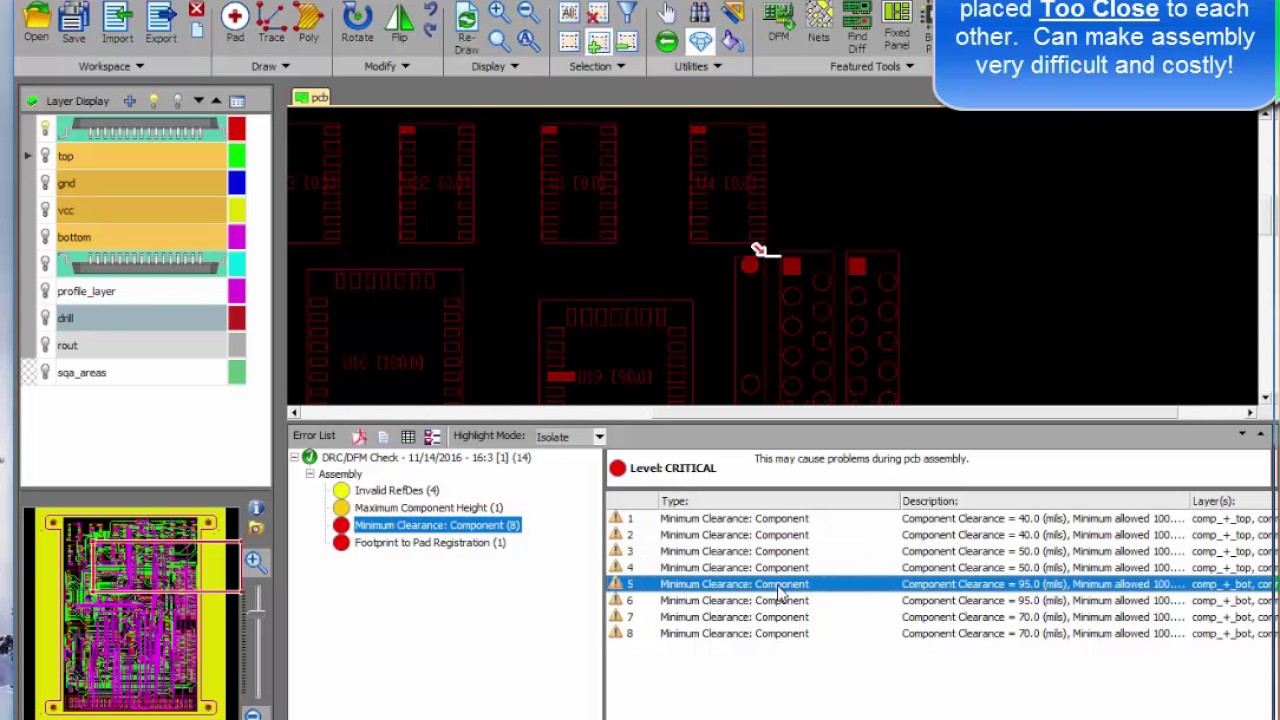Click the Rotate tool
The height and width of the screenshot is (720, 1280).
click(357, 21)
